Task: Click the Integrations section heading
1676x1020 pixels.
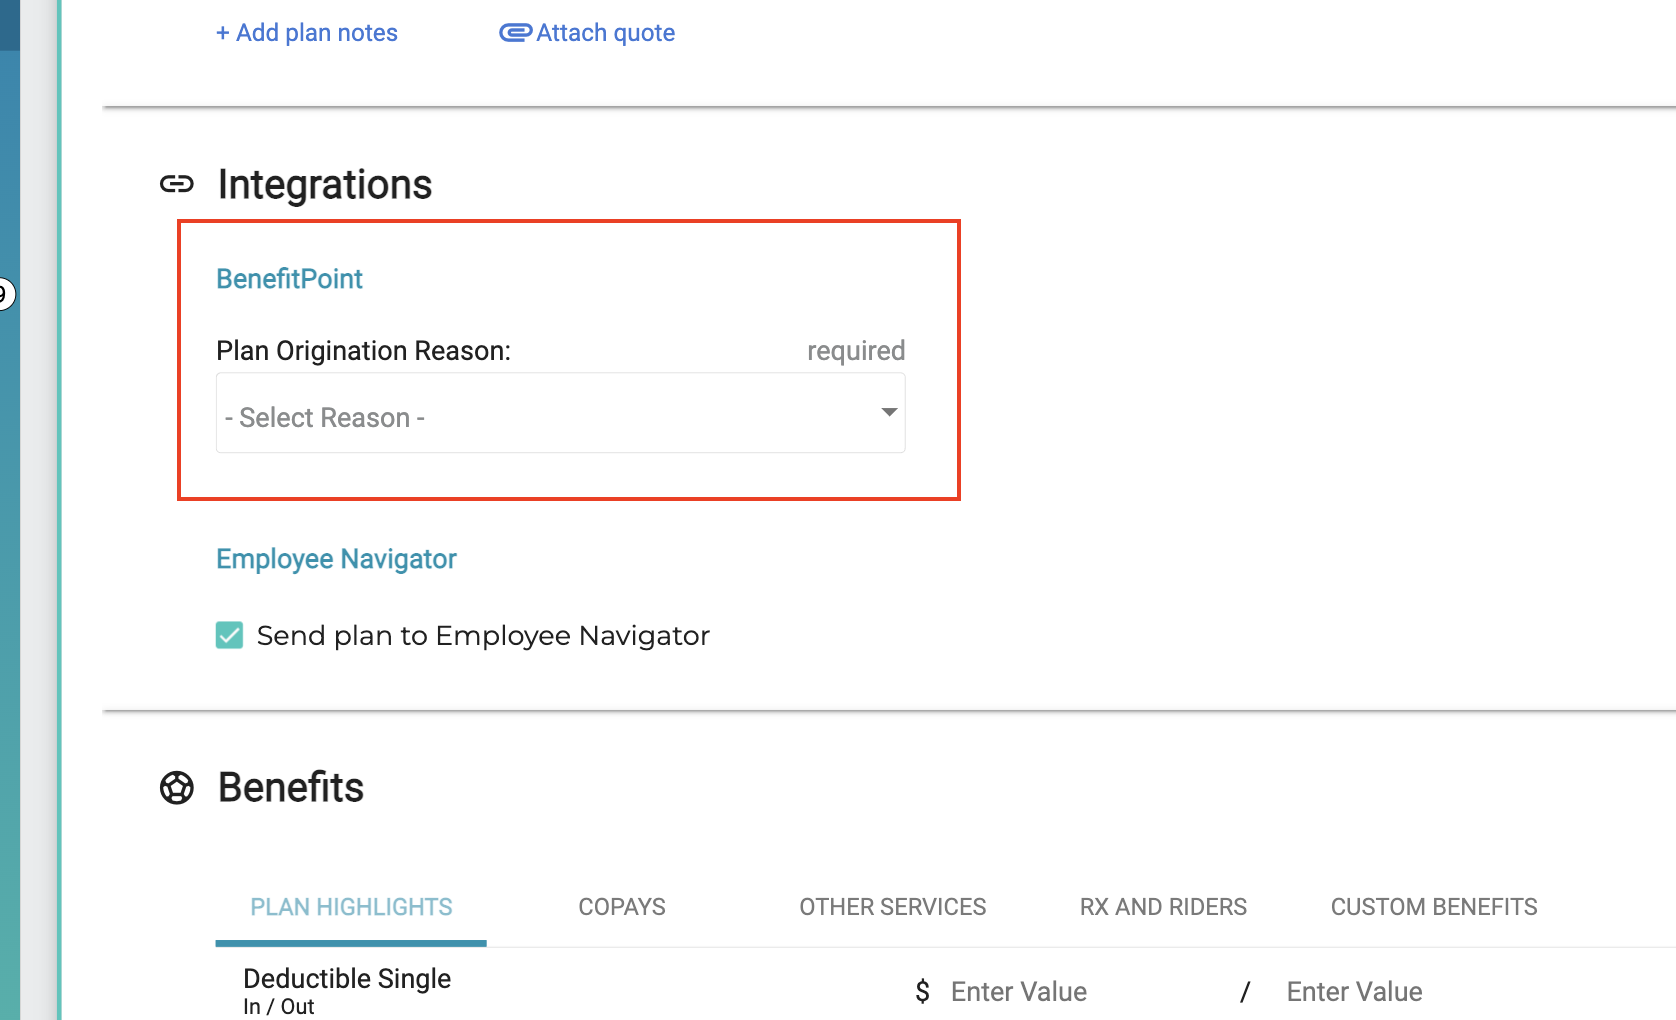Action: [x=325, y=185]
